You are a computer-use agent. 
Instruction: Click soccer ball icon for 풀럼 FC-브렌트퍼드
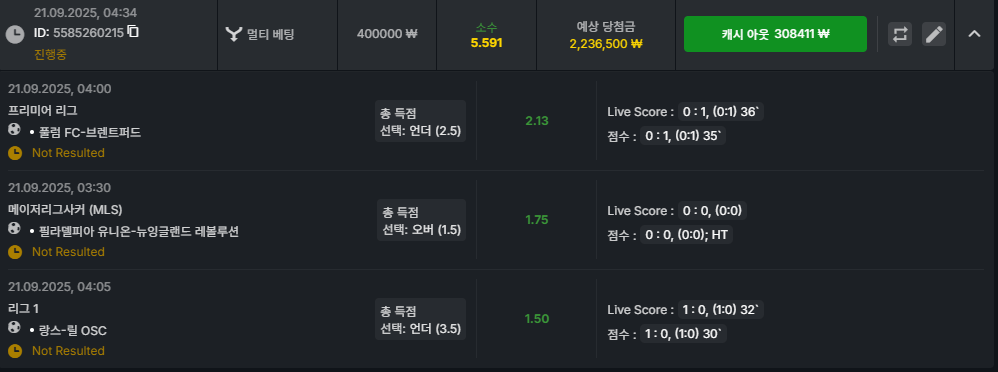15,130
